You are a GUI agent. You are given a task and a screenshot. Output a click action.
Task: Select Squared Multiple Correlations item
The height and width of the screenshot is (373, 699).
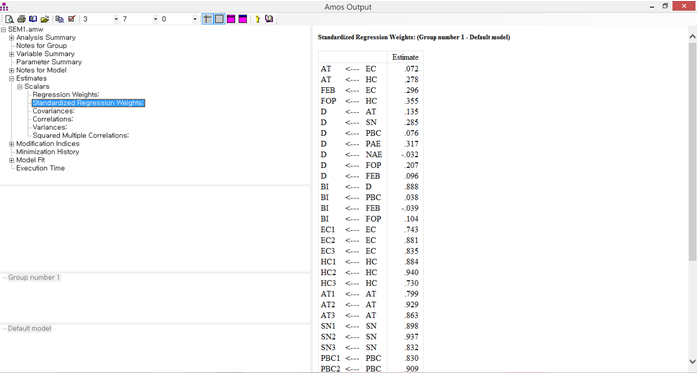81,135
